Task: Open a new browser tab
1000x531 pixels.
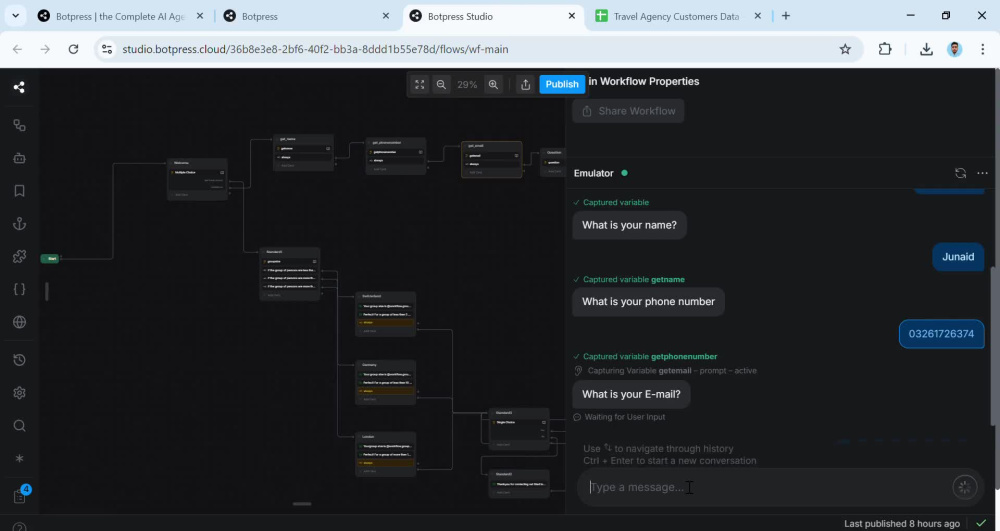Action: [x=786, y=16]
